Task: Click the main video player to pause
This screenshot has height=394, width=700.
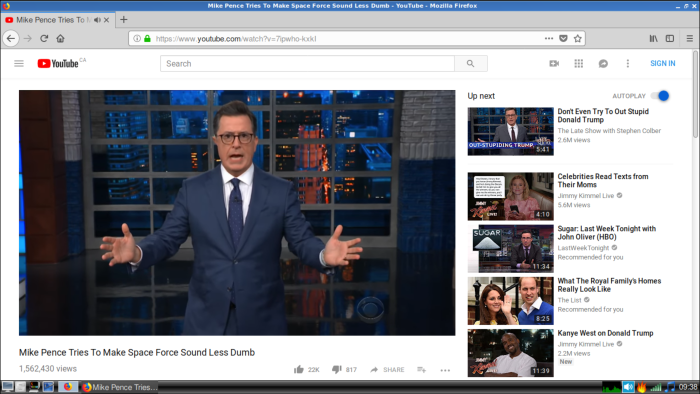Action: pos(237,213)
